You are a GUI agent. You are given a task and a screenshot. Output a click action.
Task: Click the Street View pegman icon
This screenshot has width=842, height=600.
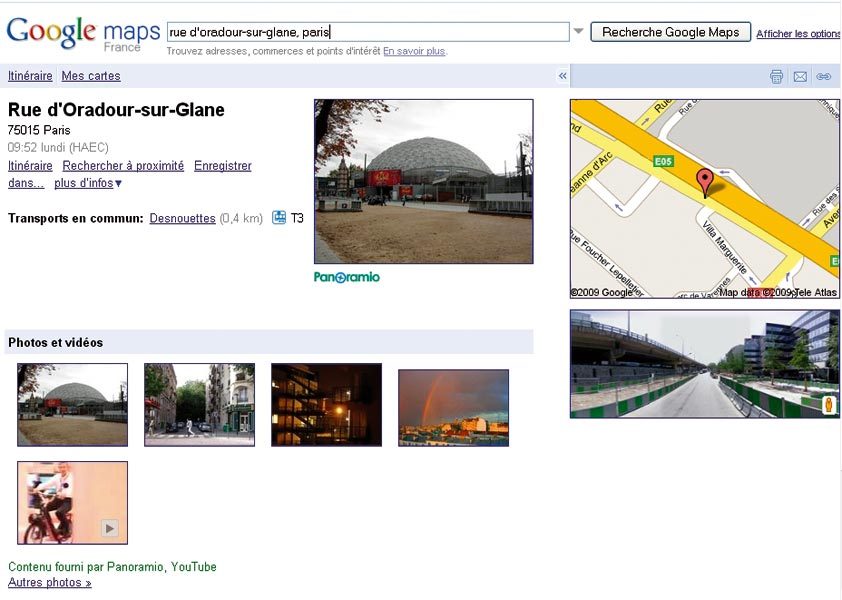coord(829,404)
